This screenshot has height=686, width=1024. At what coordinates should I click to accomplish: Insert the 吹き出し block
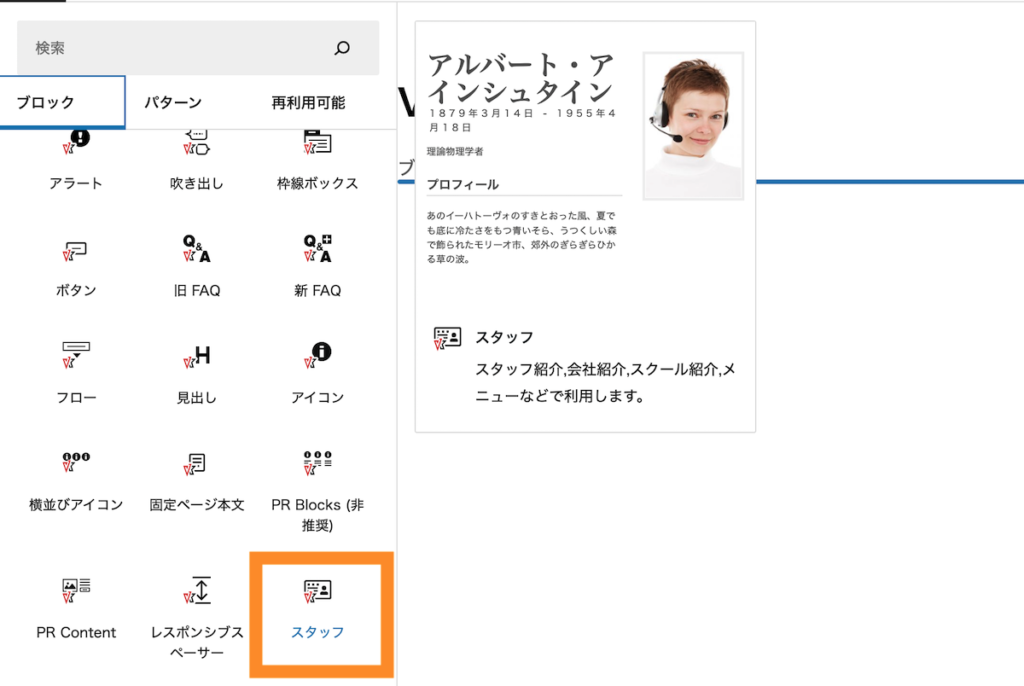[196, 160]
